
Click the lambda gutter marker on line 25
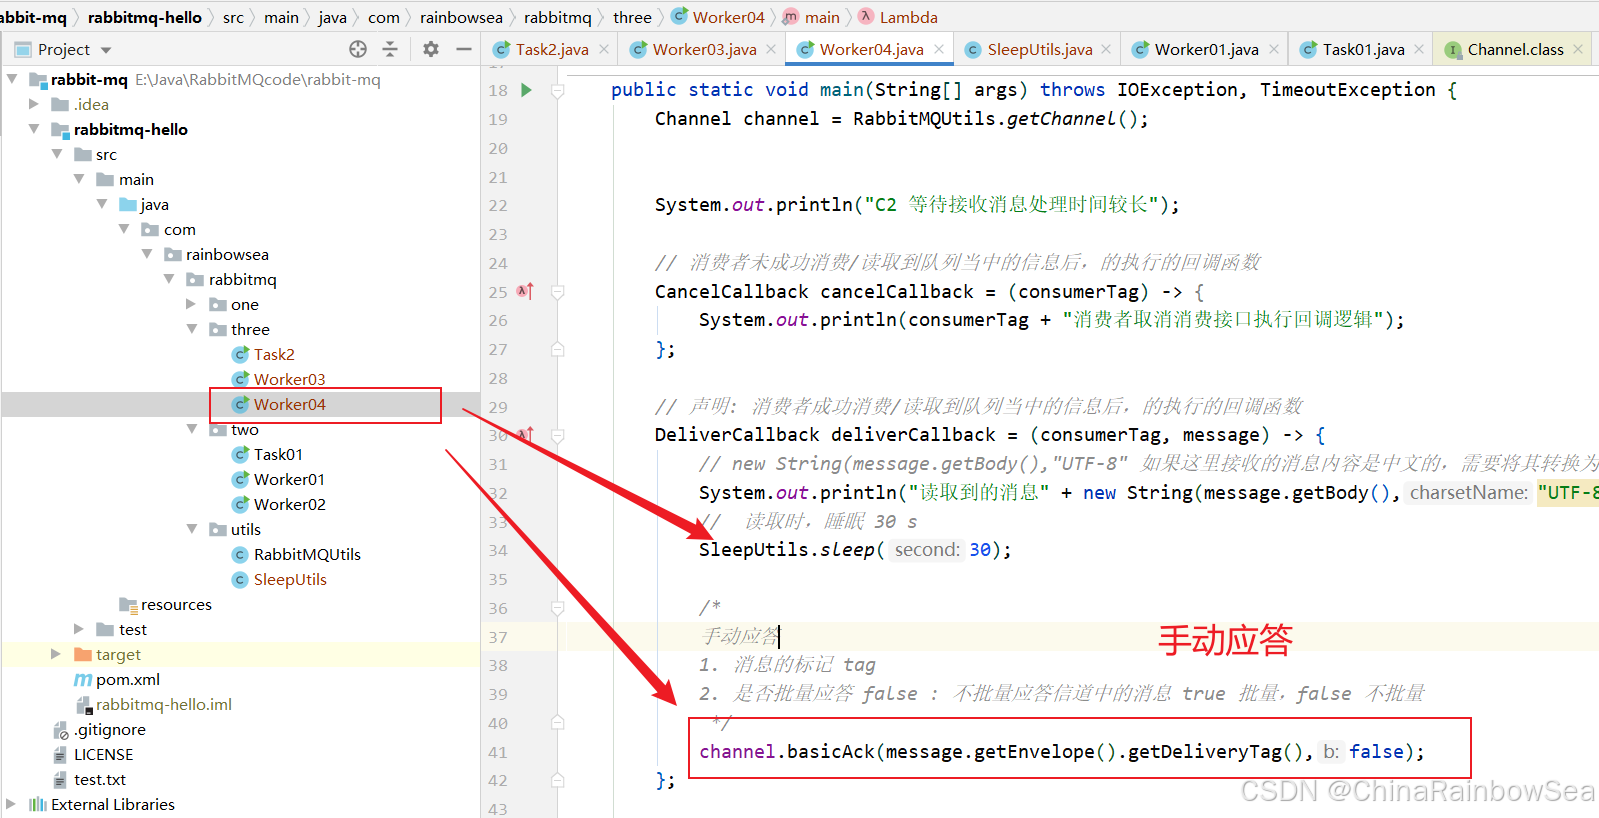point(525,291)
